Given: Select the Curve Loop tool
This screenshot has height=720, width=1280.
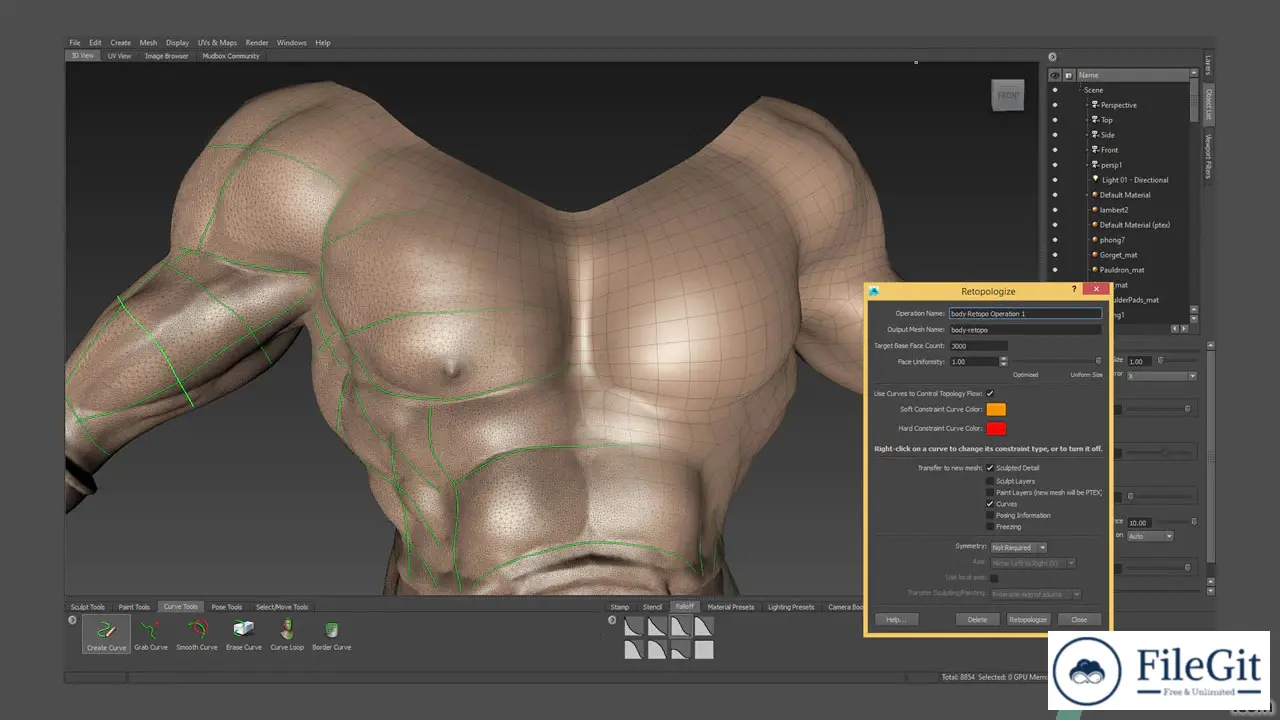Looking at the screenshot, I should [287, 634].
